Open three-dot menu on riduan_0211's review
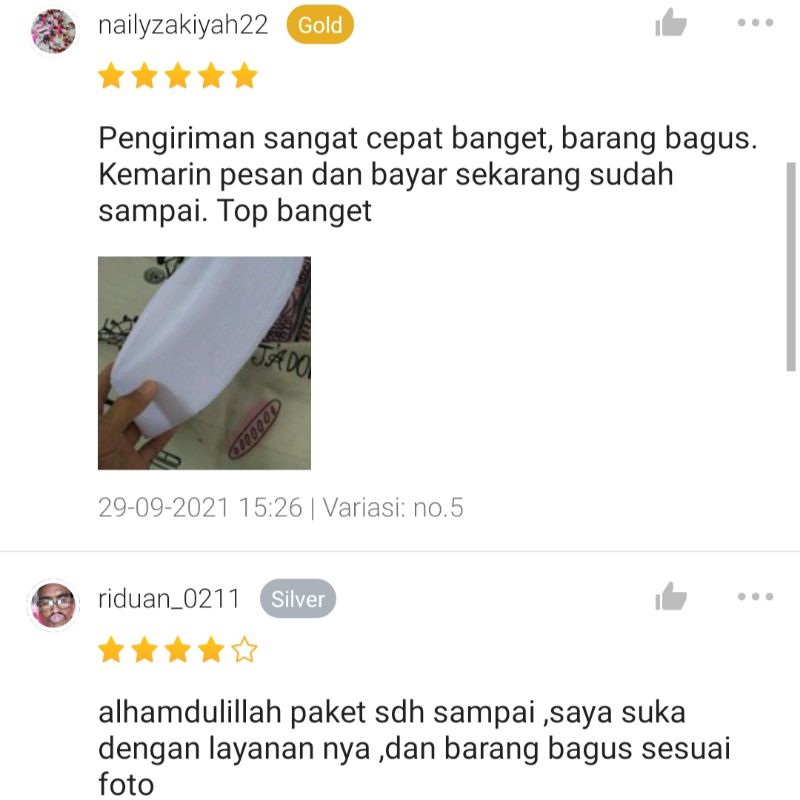This screenshot has width=800, height=800. pos(756,596)
